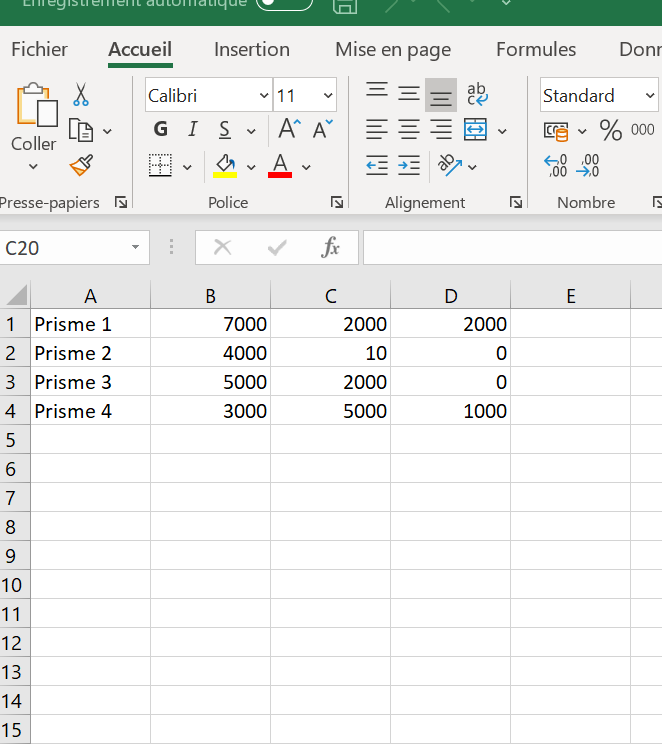Click the wrap text icon
The height and width of the screenshot is (744, 662).
(x=477, y=94)
